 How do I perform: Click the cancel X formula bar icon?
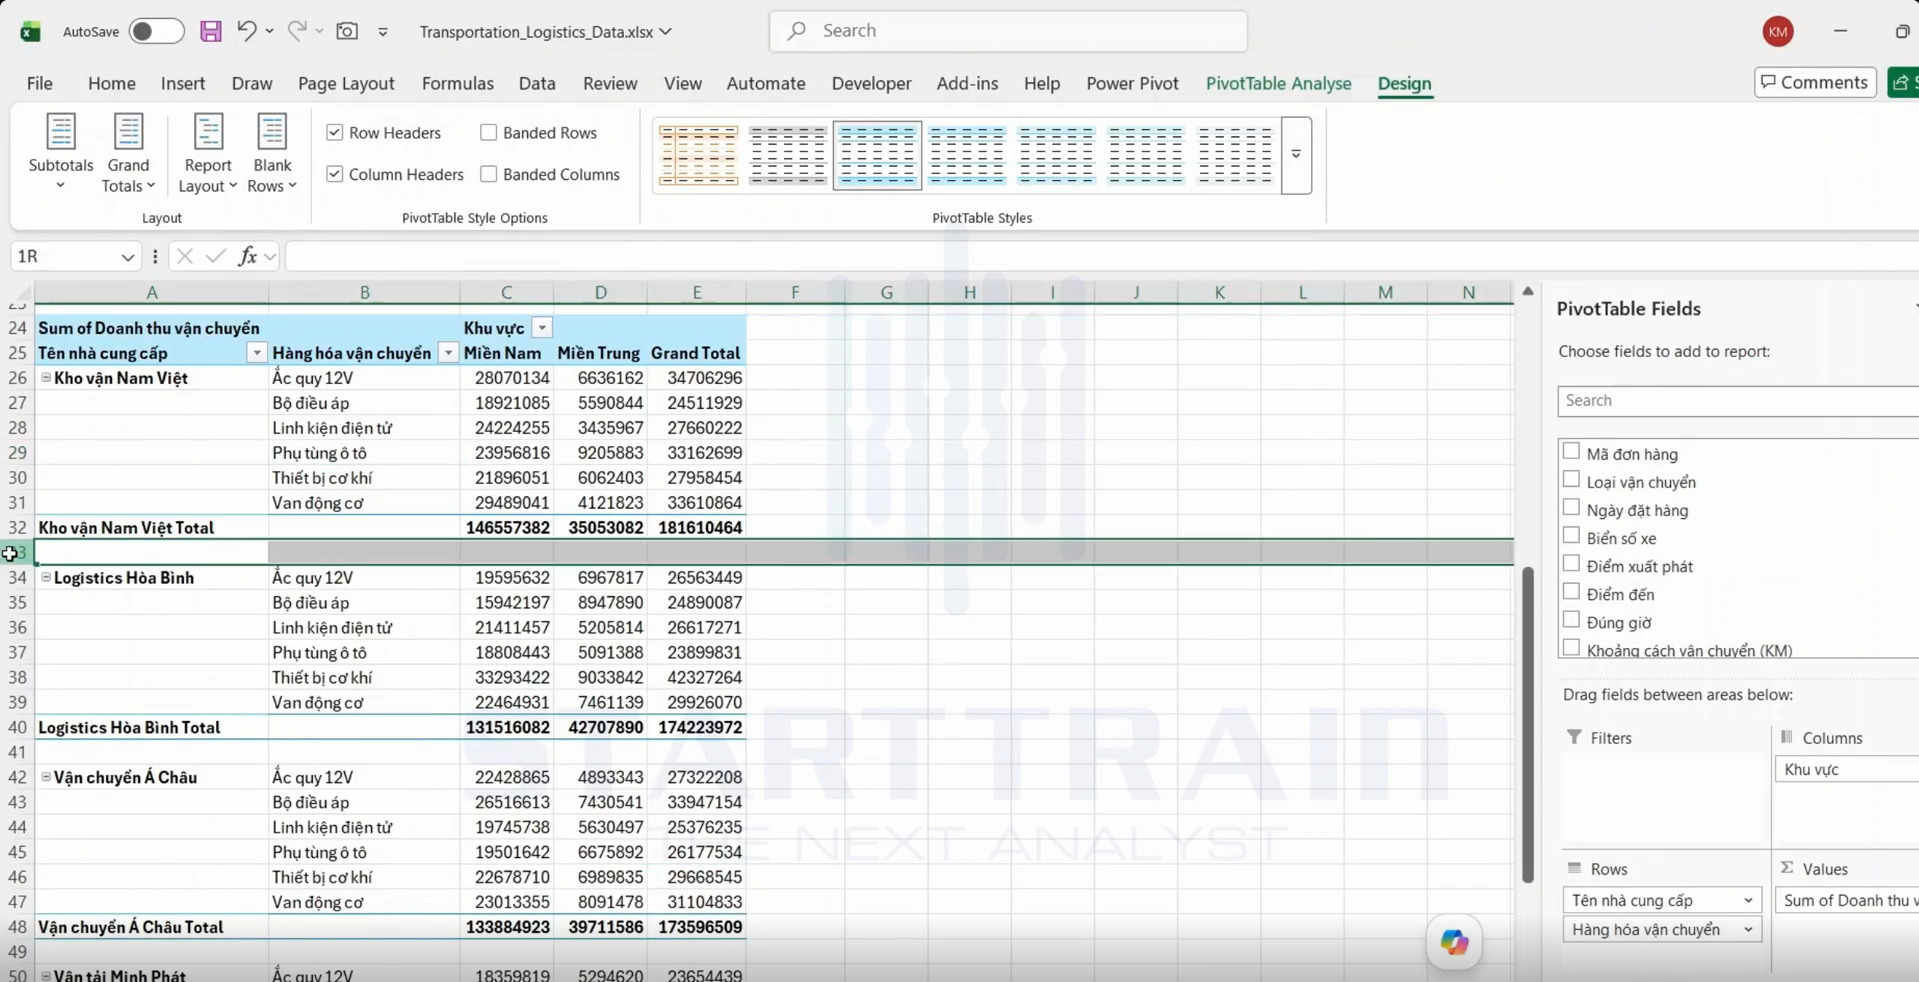pos(184,256)
